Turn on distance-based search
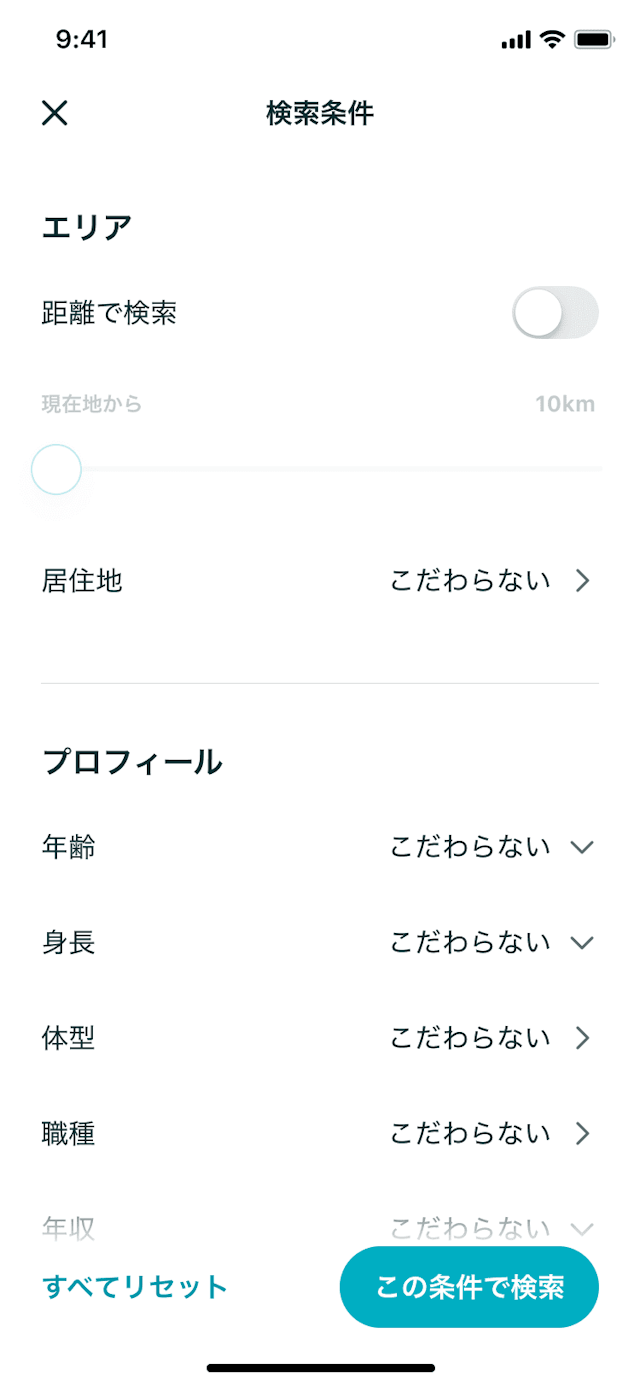This screenshot has height=1386, width=640. click(555, 312)
